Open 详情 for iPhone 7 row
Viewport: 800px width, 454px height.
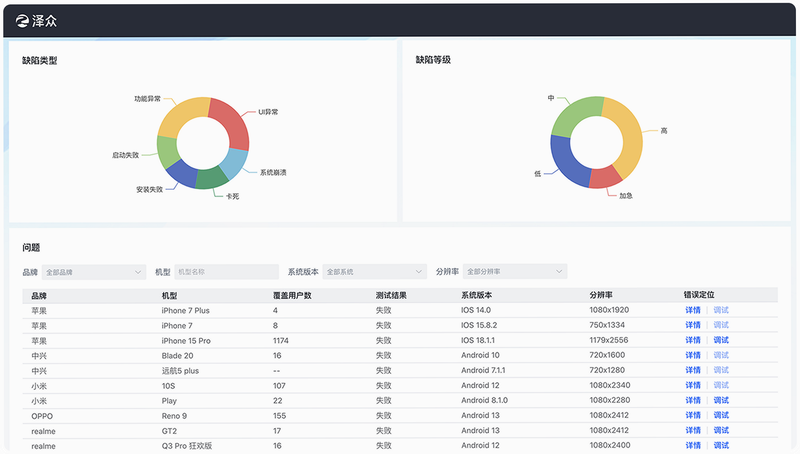[693, 325]
